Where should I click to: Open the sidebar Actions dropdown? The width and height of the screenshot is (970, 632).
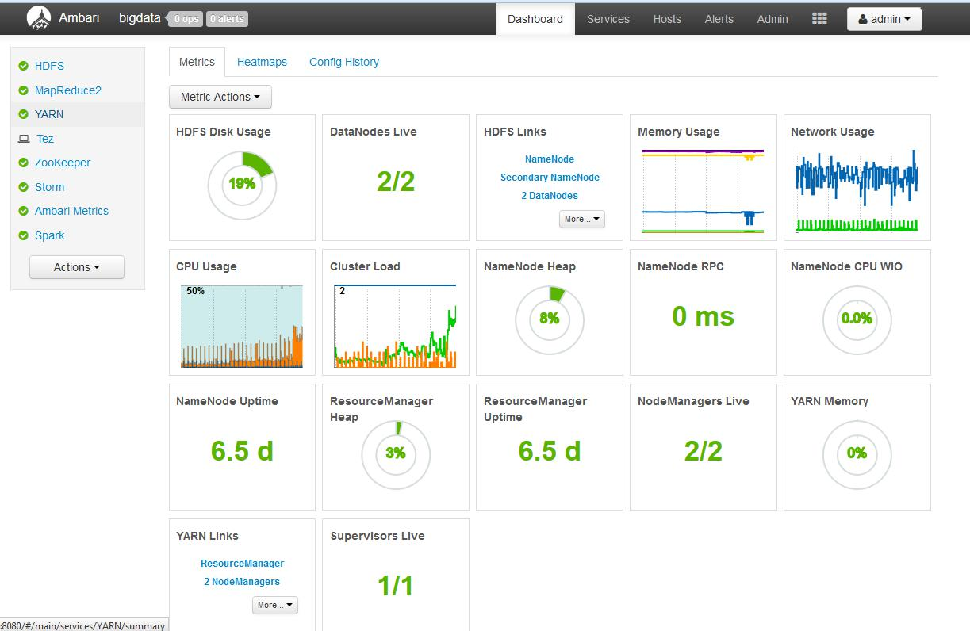(77, 267)
